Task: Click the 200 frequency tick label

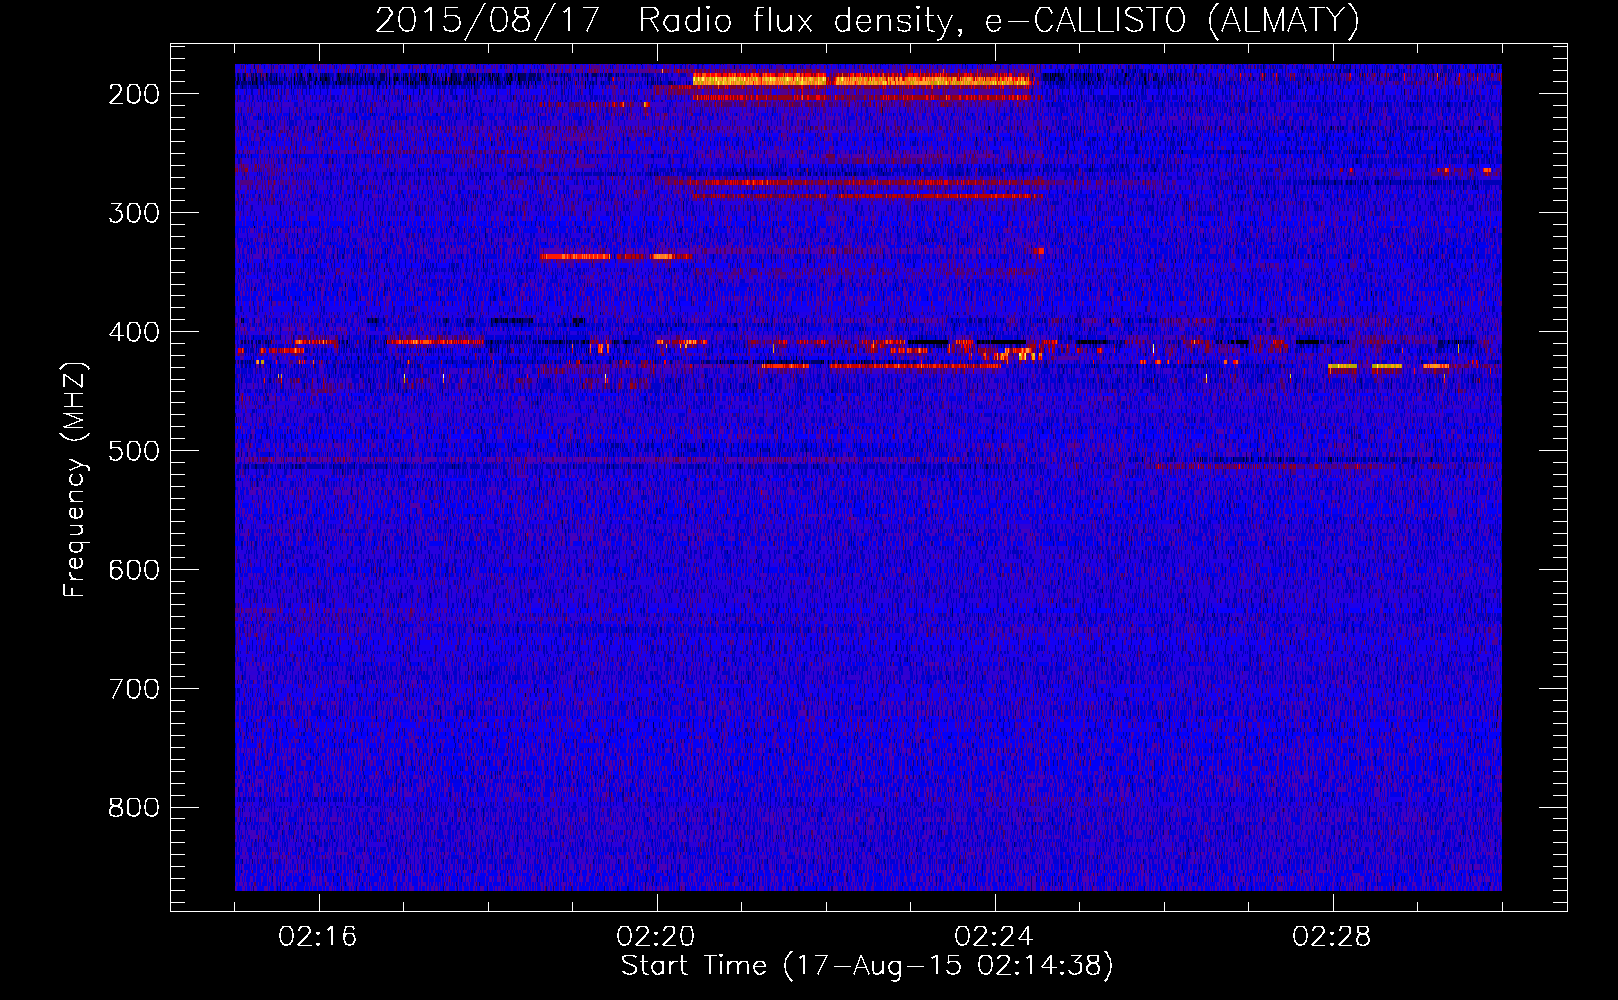Action: coord(134,94)
